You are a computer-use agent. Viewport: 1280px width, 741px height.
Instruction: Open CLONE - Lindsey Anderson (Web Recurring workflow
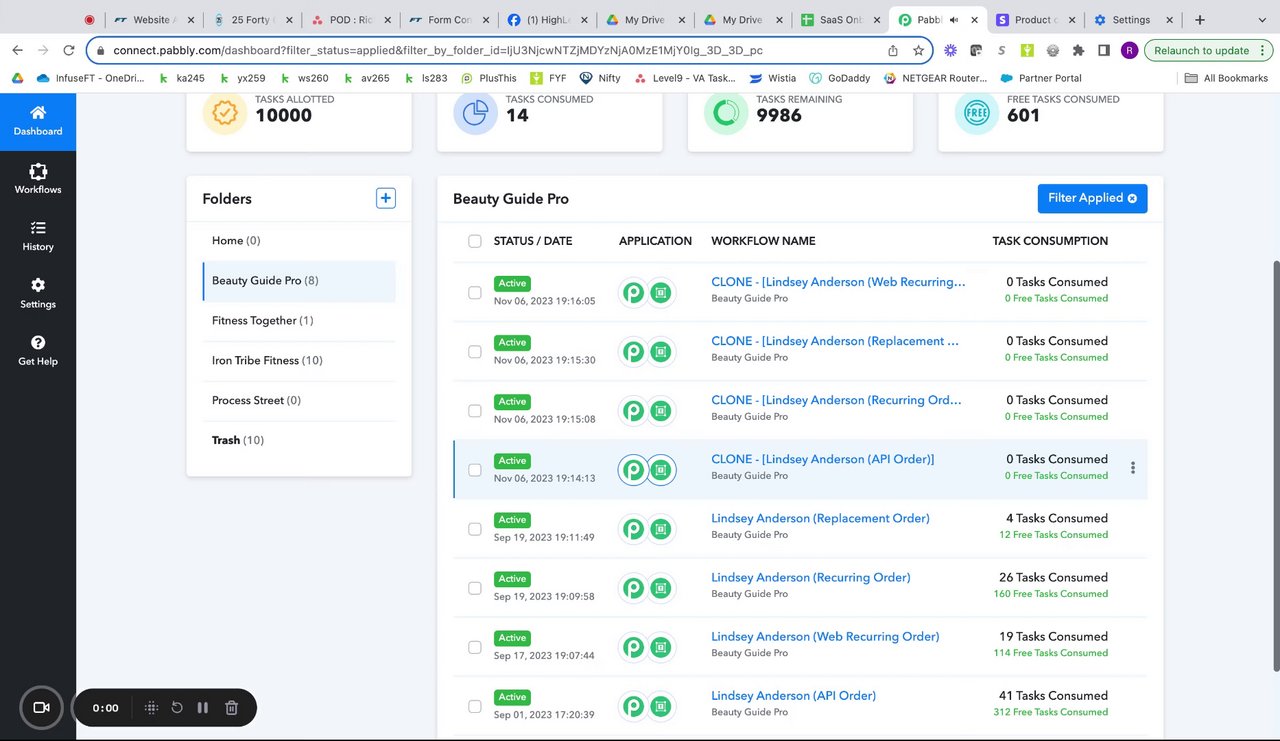(x=838, y=282)
